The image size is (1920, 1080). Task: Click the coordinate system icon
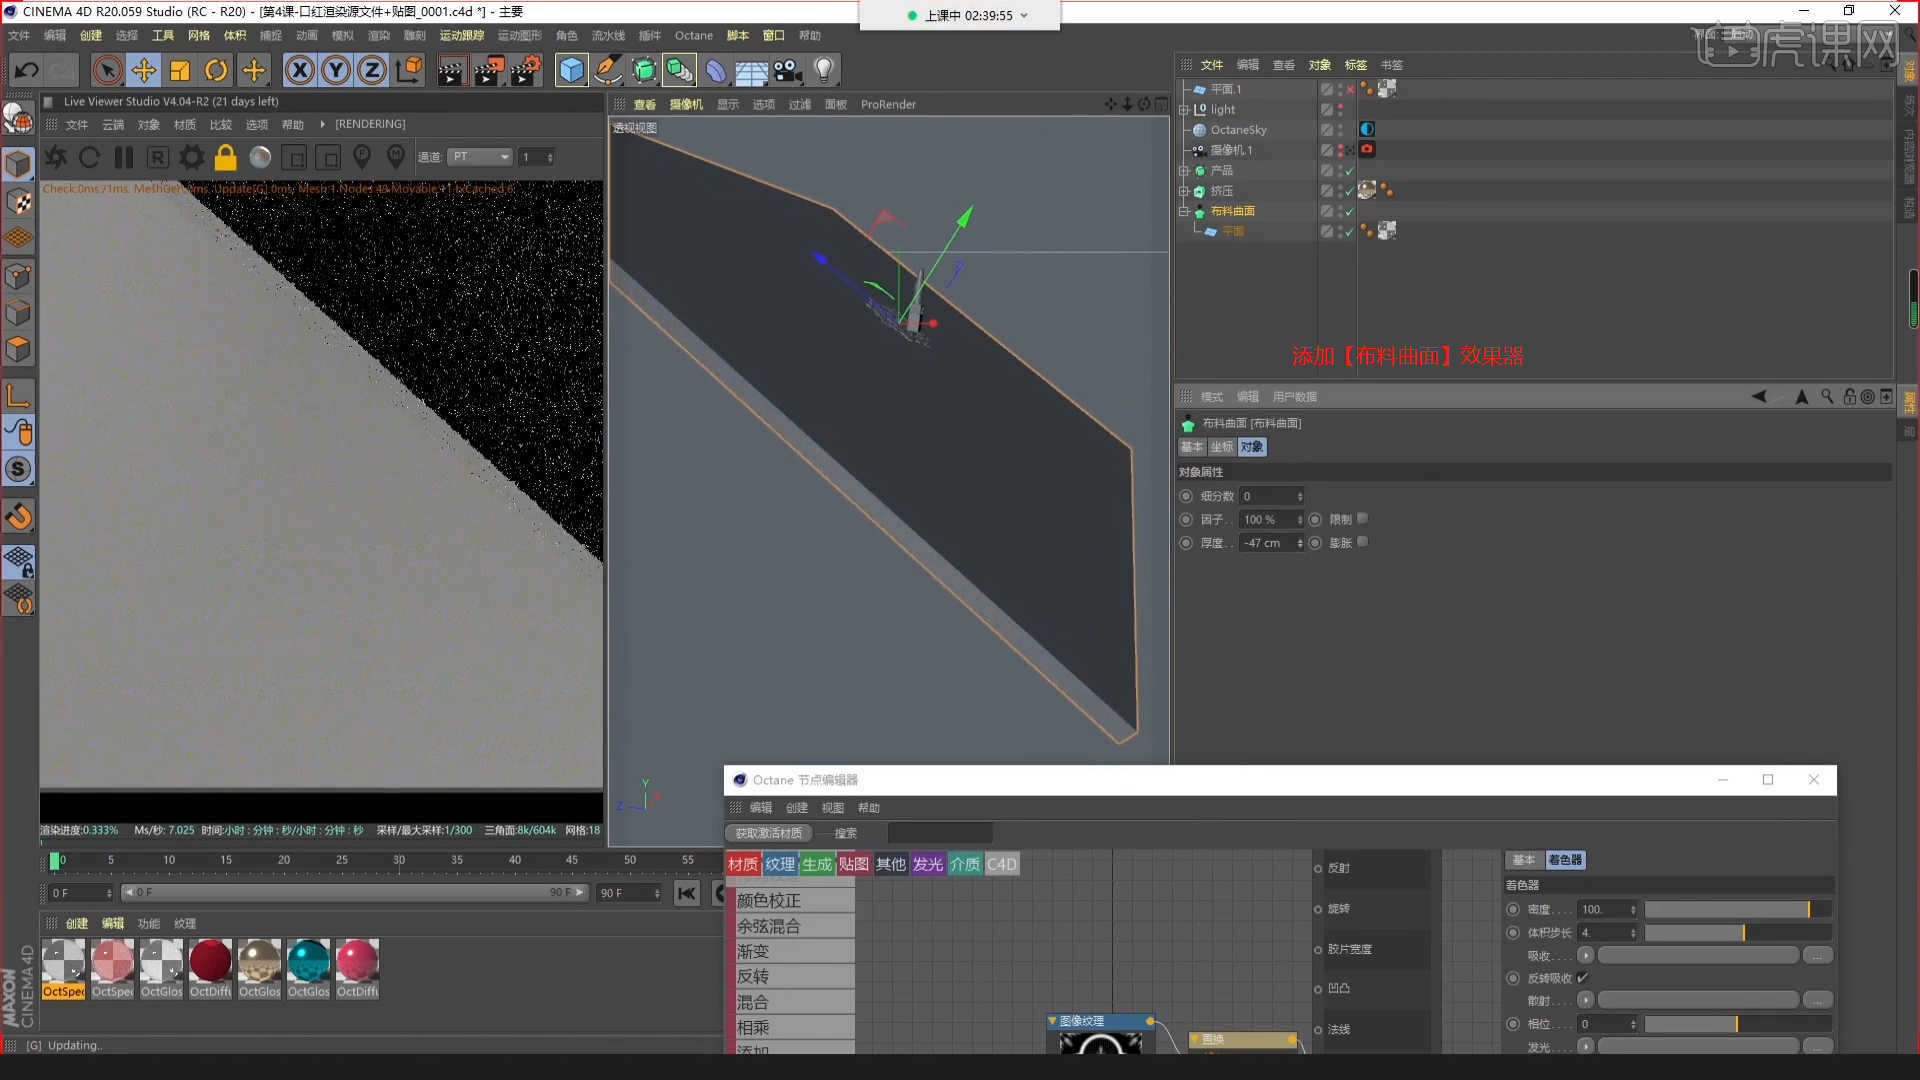point(409,70)
